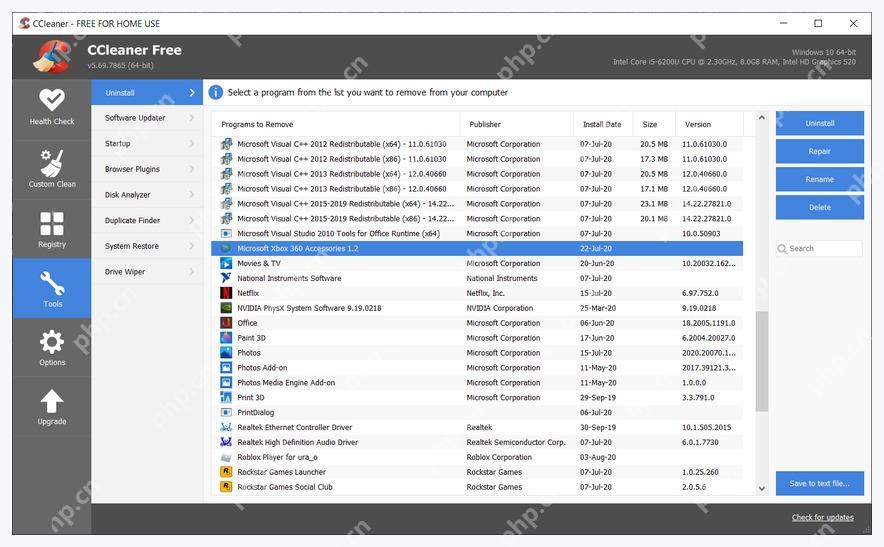884x547 pixels.
Task: Open the Uninstall tools tab
Action: 147,92
